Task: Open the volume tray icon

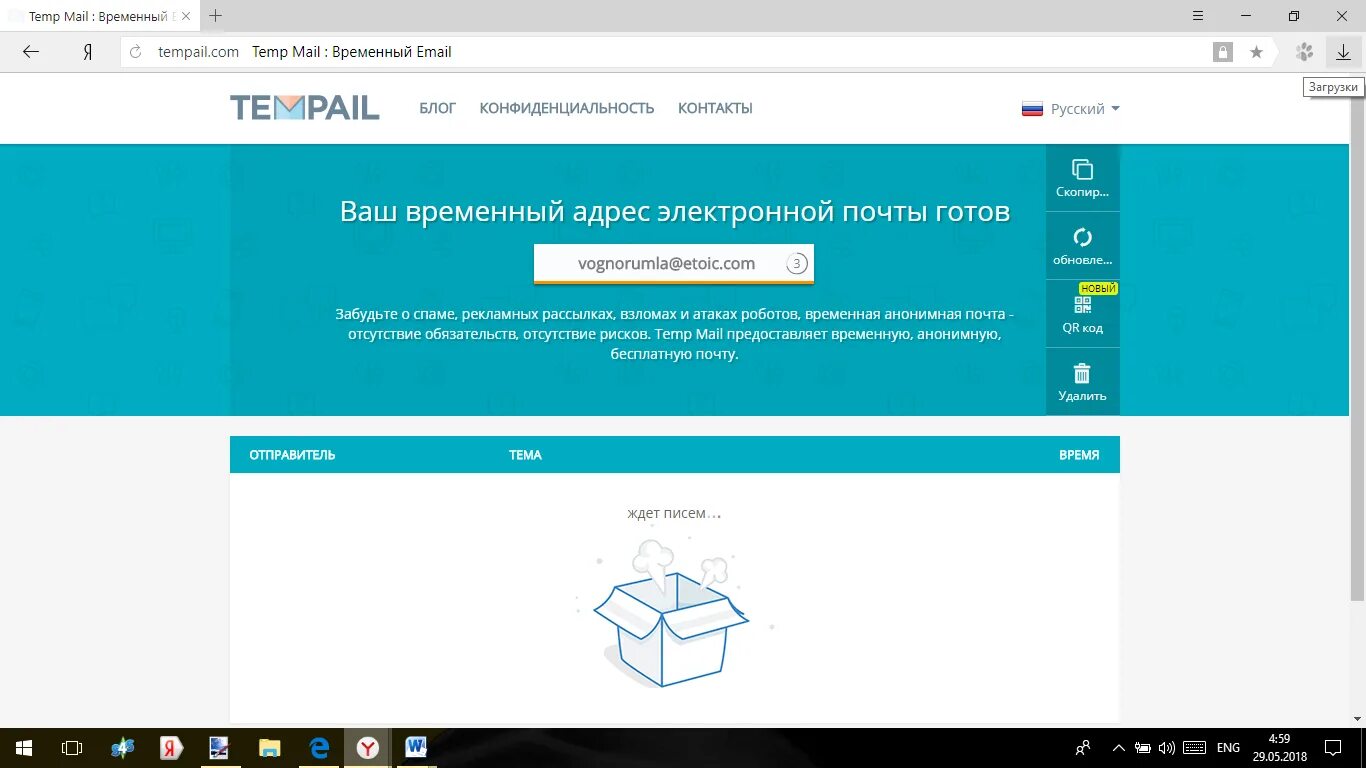Action: coord(1166,748)
